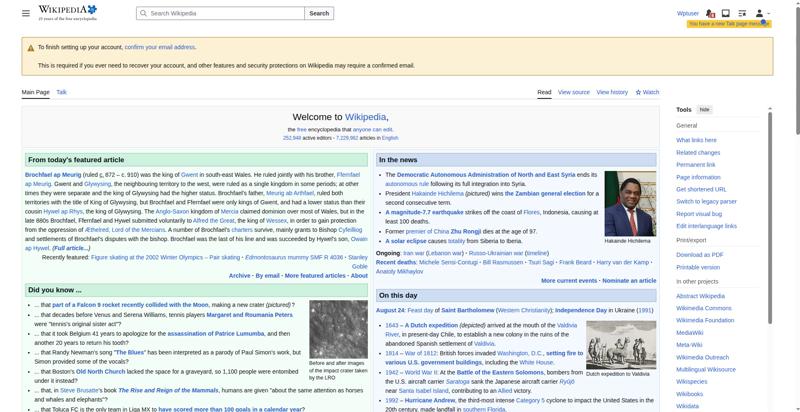
Task: Open Abstract Wikipedia project link
Action: click(700, 296)
